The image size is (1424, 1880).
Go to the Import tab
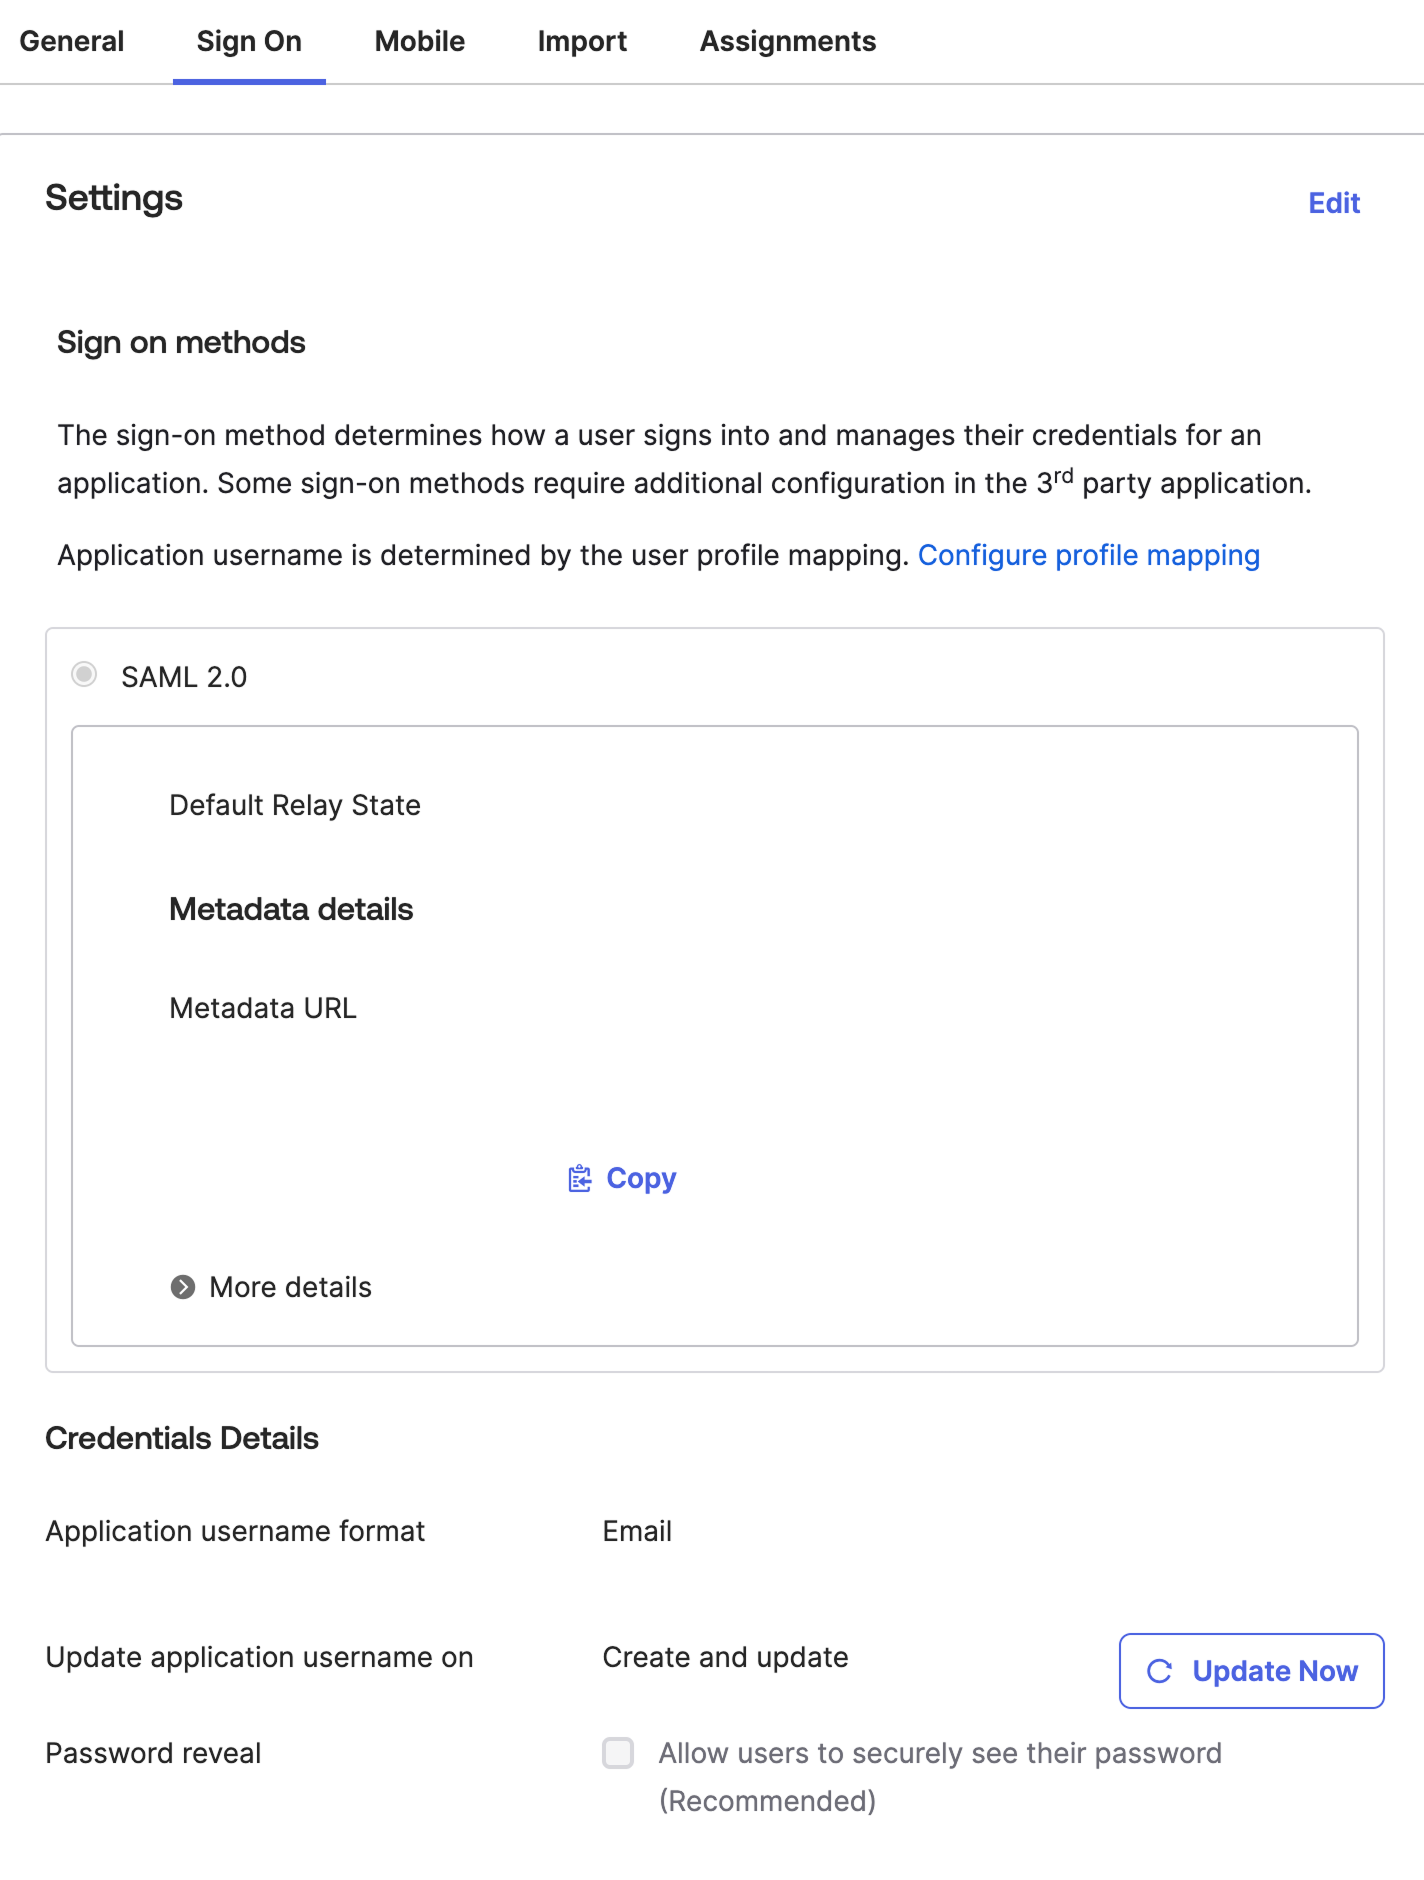click(582, 41)
